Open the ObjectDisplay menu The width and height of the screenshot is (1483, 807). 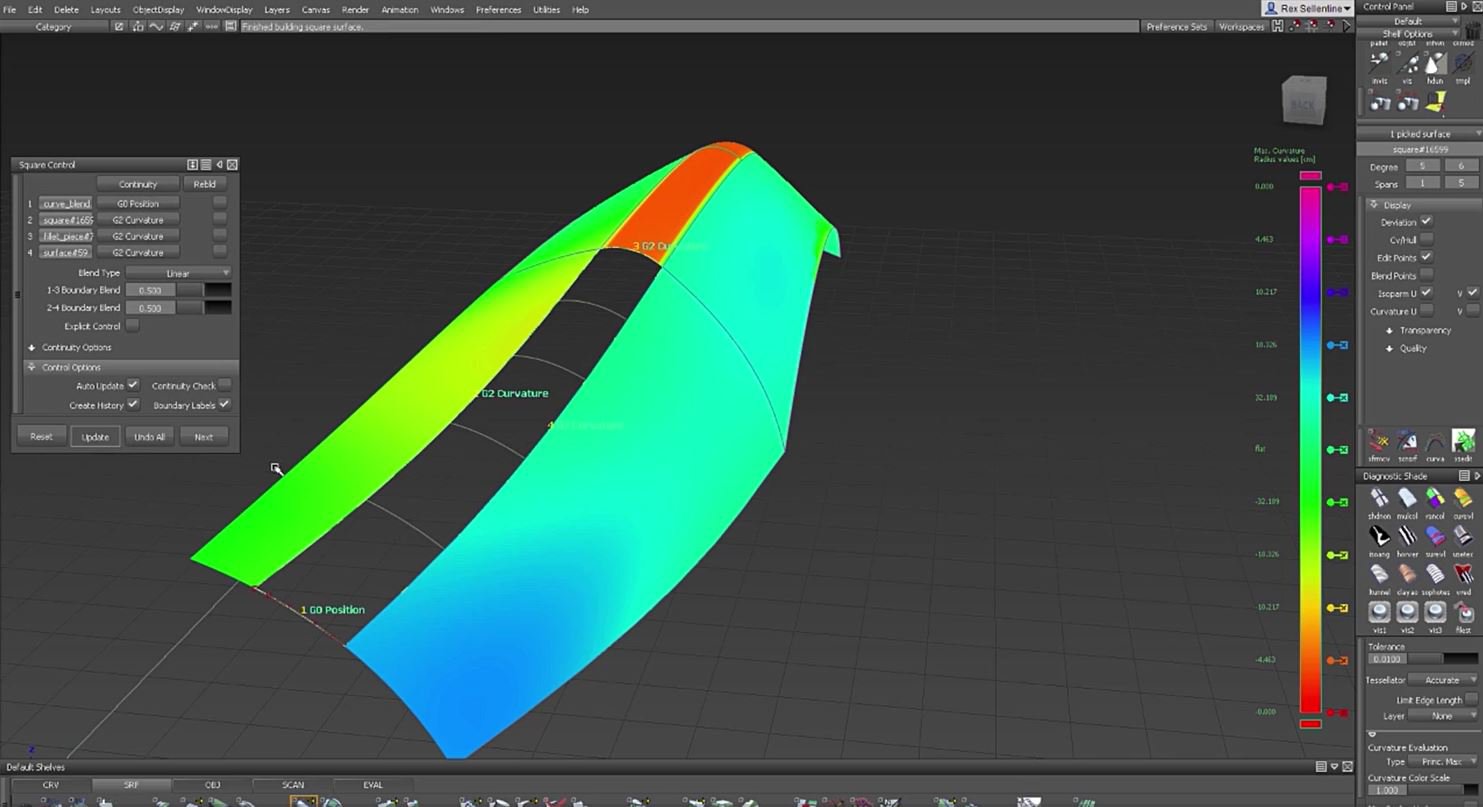click(x=159, y=10)
